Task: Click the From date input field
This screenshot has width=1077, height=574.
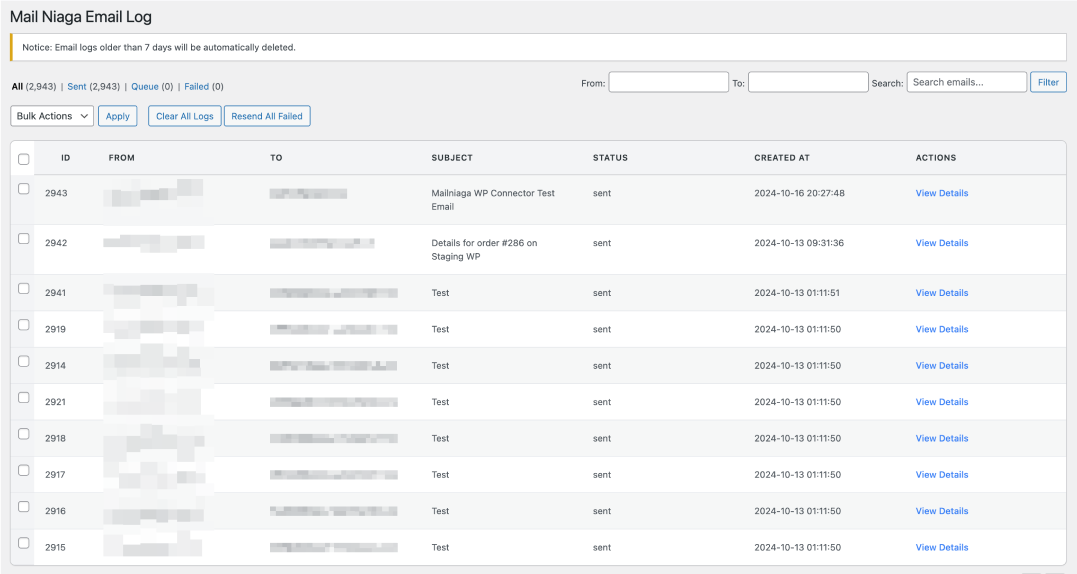Action: click(668, 82)
